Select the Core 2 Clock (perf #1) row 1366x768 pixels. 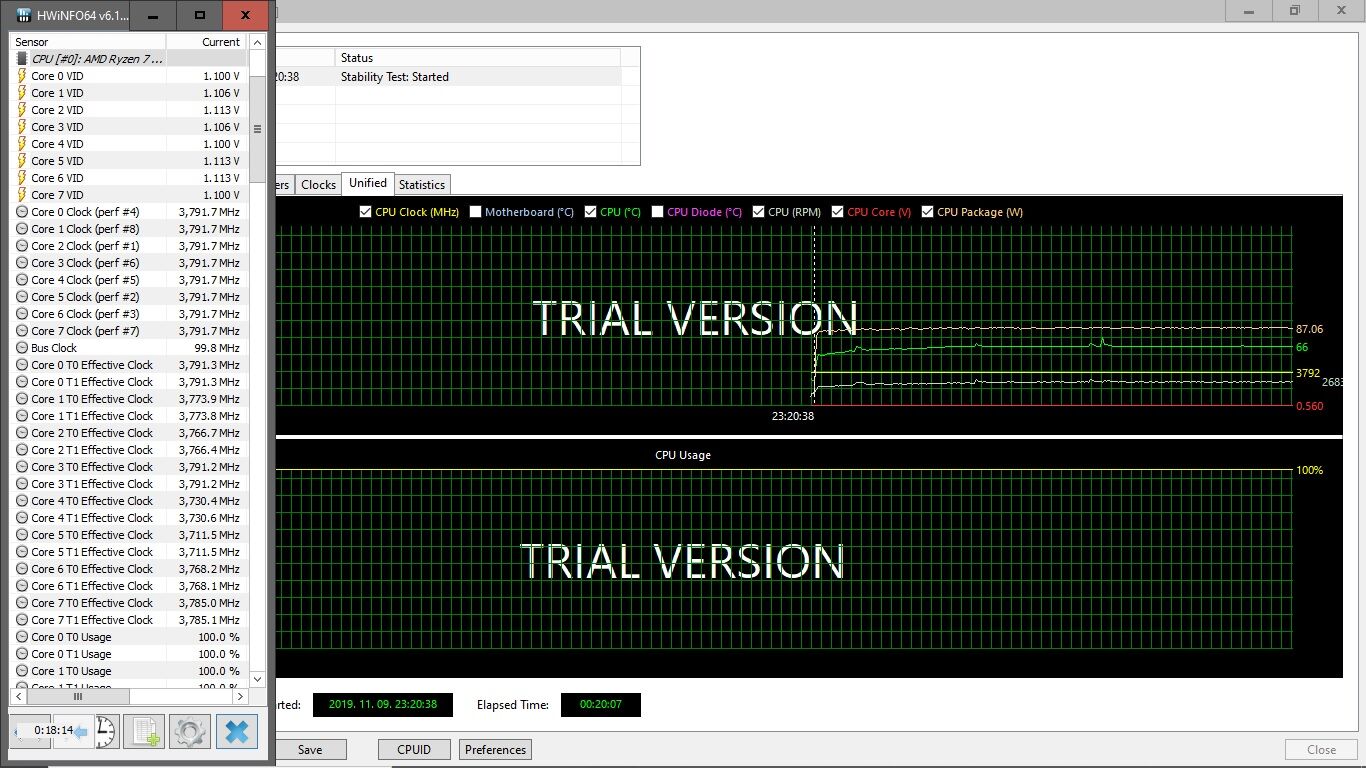click(x=128, y=246)
